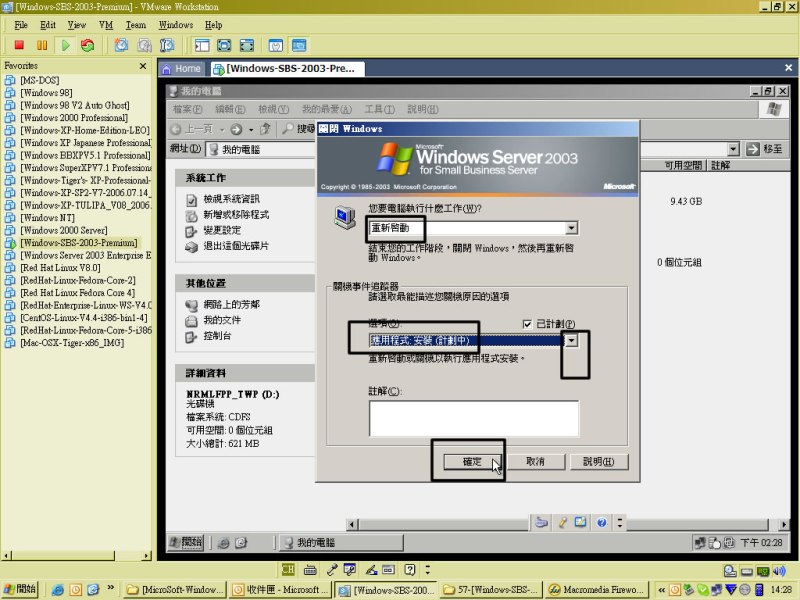The height and width of the screenshot is (600, 800).
Task: Revert to snapshot using the middle snapshot icon
Action: [x=144, y=45]
